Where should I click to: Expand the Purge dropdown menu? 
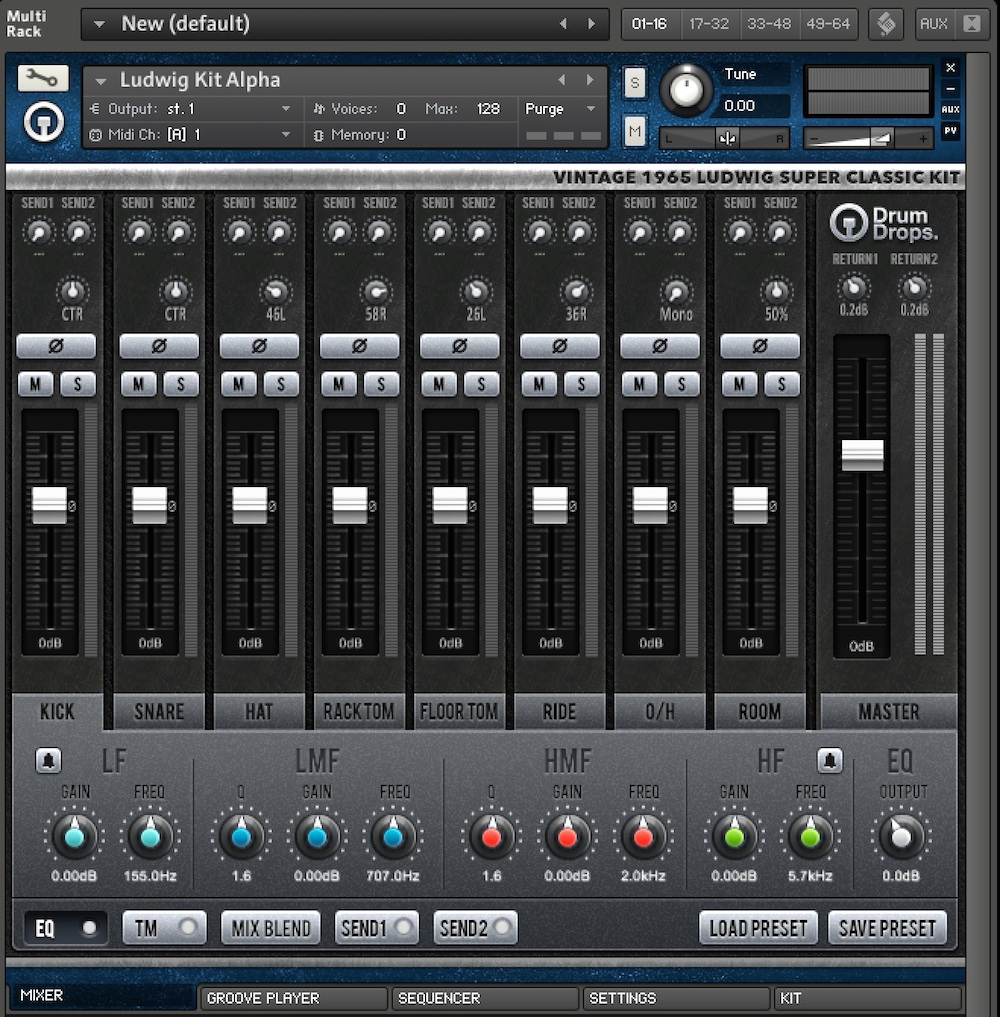tap(560, 109)
